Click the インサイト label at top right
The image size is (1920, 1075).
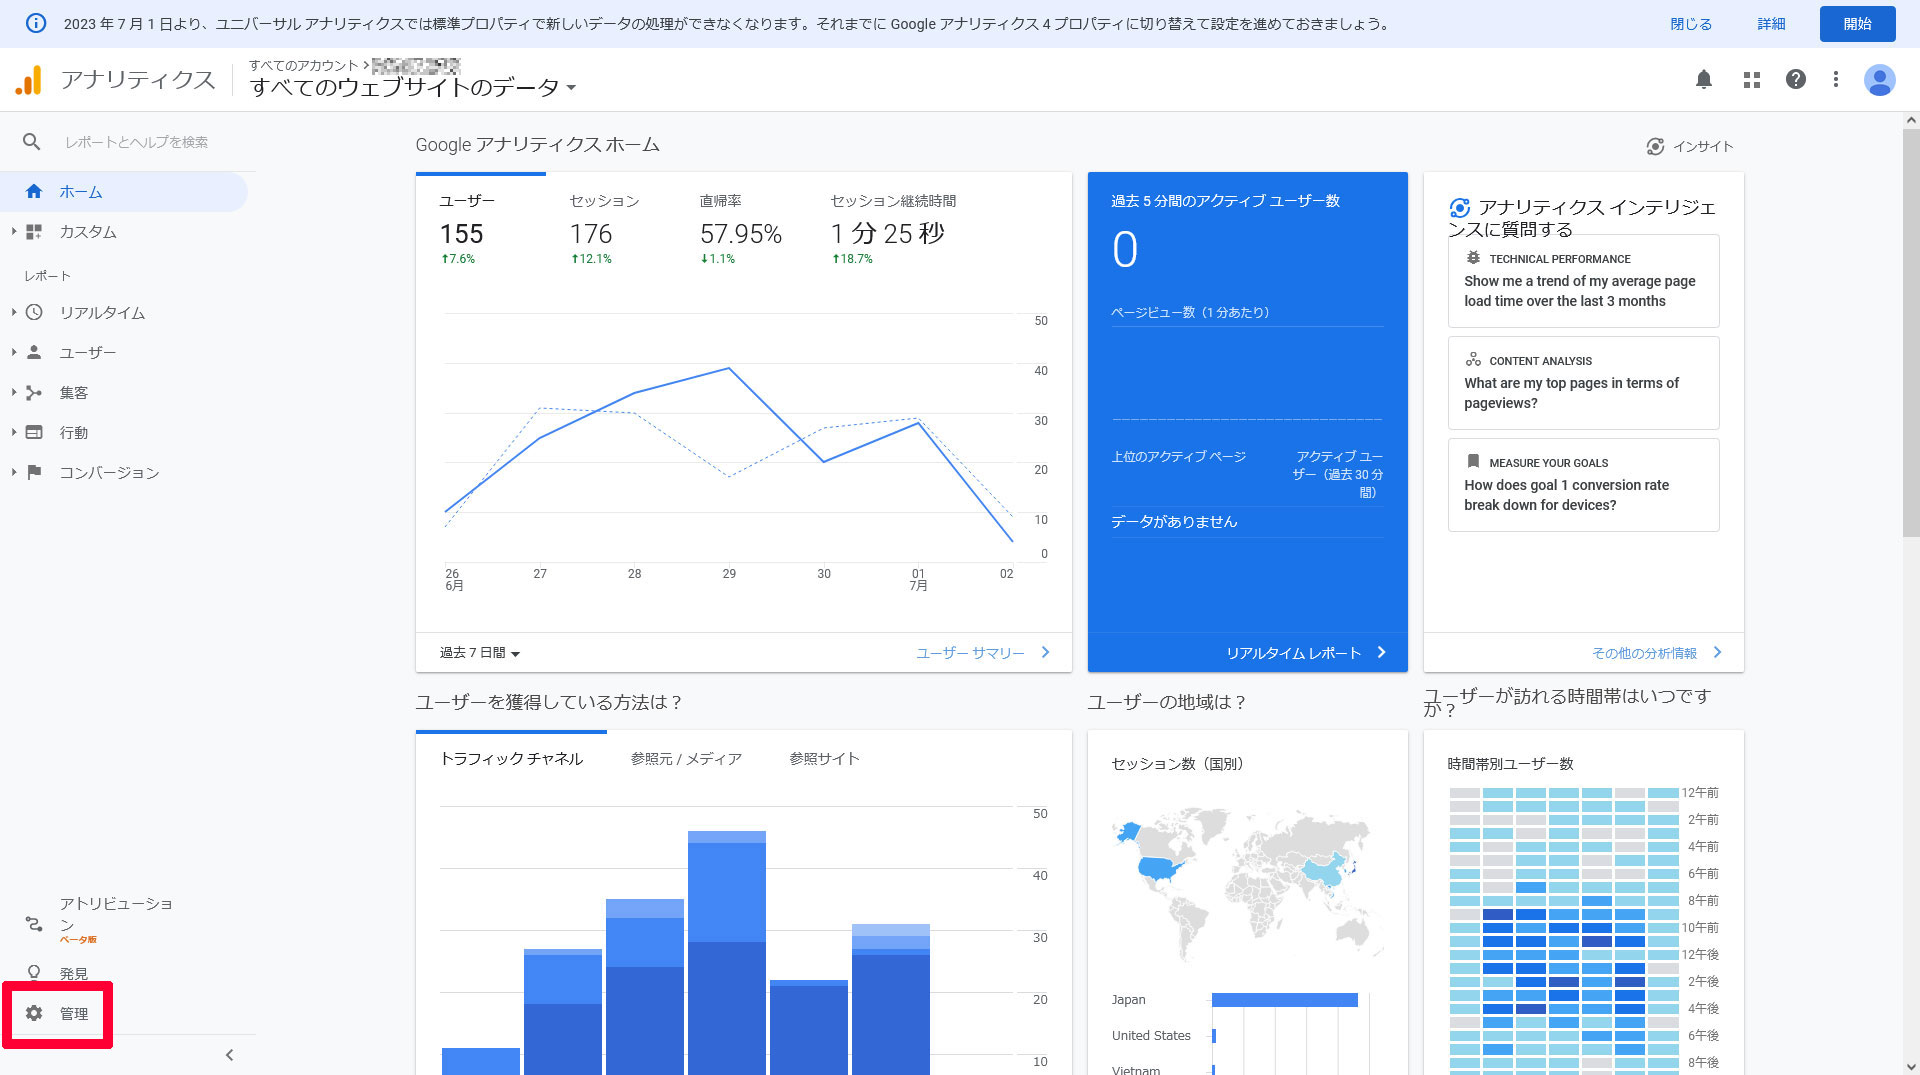(1703, 146)
